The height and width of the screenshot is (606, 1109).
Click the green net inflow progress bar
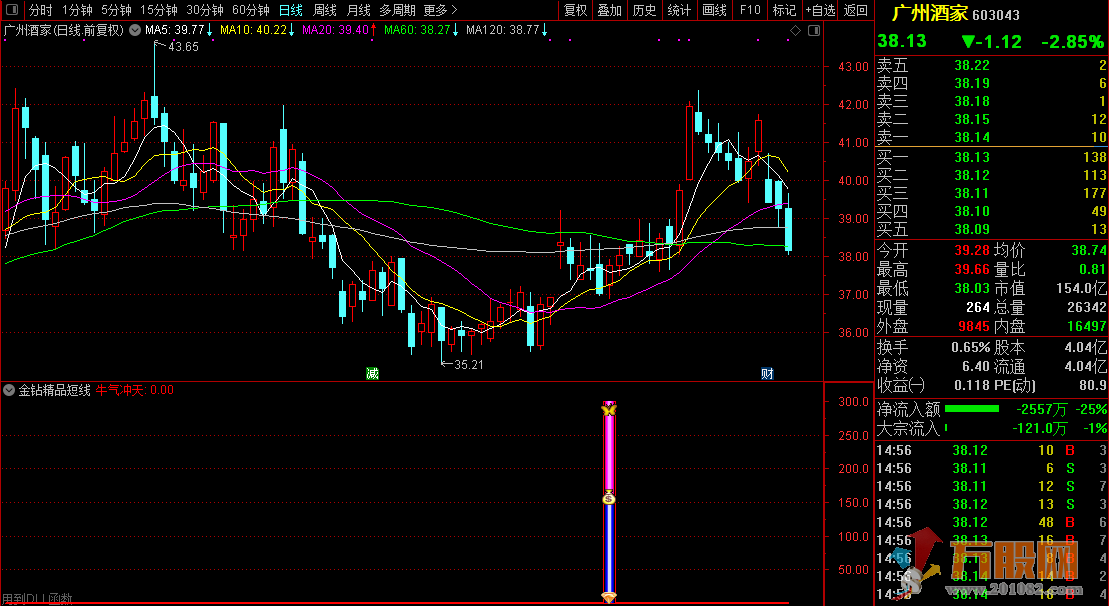(x=972, y=409)
